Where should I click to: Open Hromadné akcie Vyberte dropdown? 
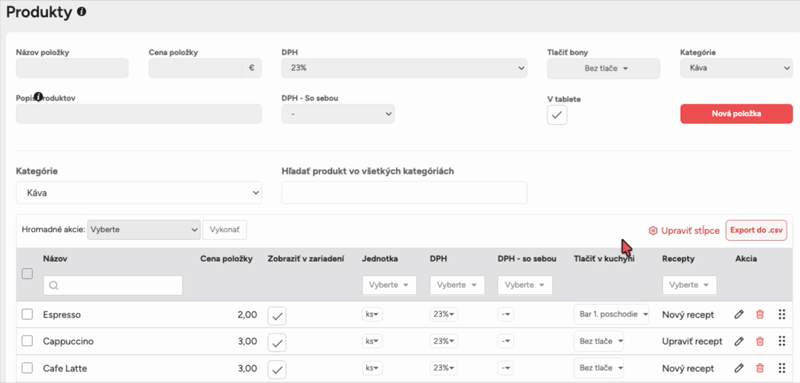coord(143,229)
